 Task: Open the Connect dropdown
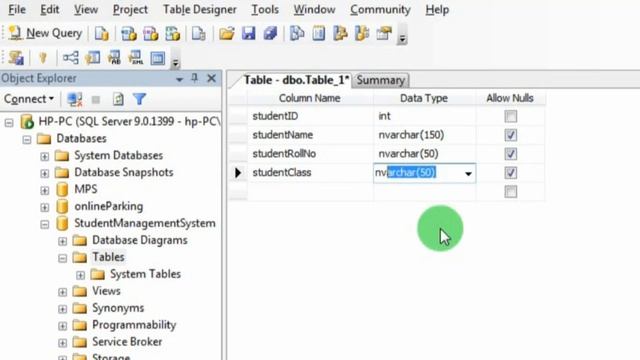click(x=29, y=99)
